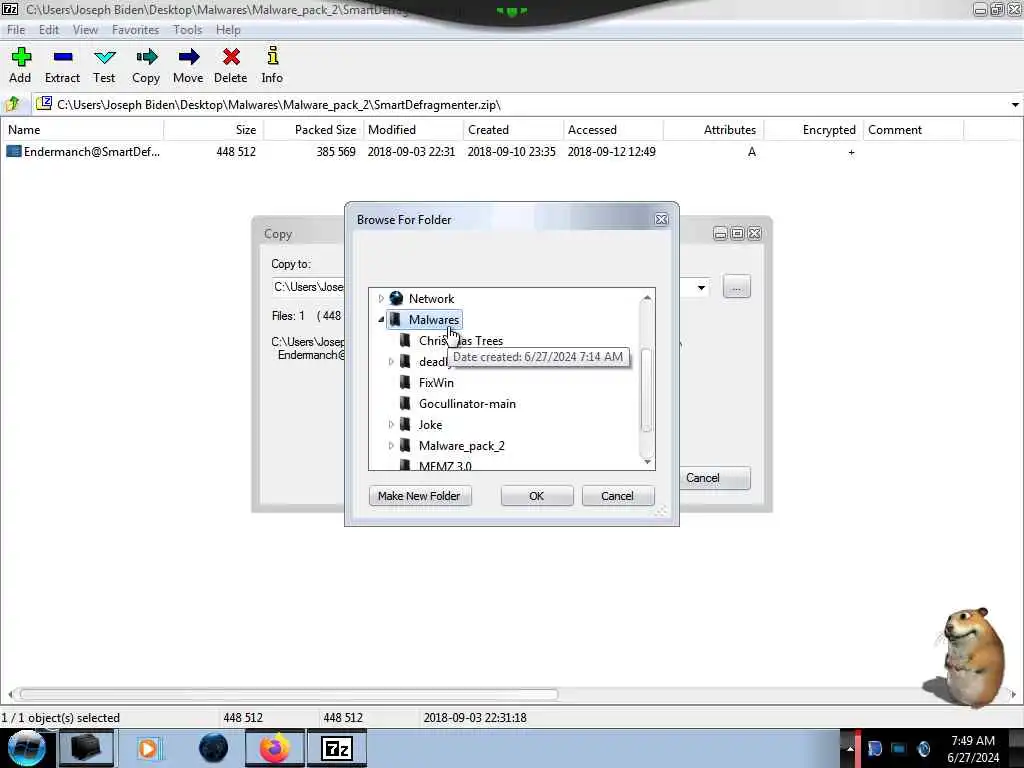The width and height of the screenshot is (1024, 768).
Task: Click the black folder taskbar icon
Action: (86, 748)
